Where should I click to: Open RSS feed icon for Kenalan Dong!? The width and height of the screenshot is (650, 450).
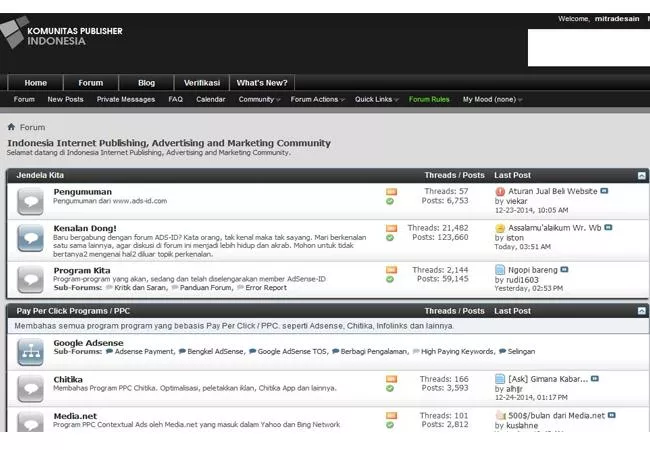[391, 228]
